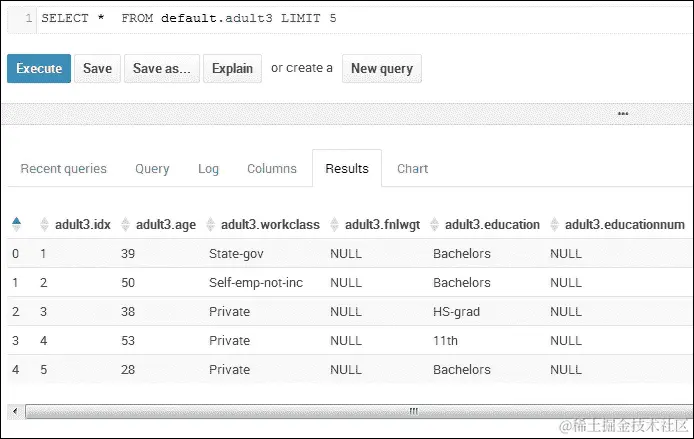The height and width of the screenshot is (439, 694).
Task: Open the Chart tab
Action: (413, 169)
